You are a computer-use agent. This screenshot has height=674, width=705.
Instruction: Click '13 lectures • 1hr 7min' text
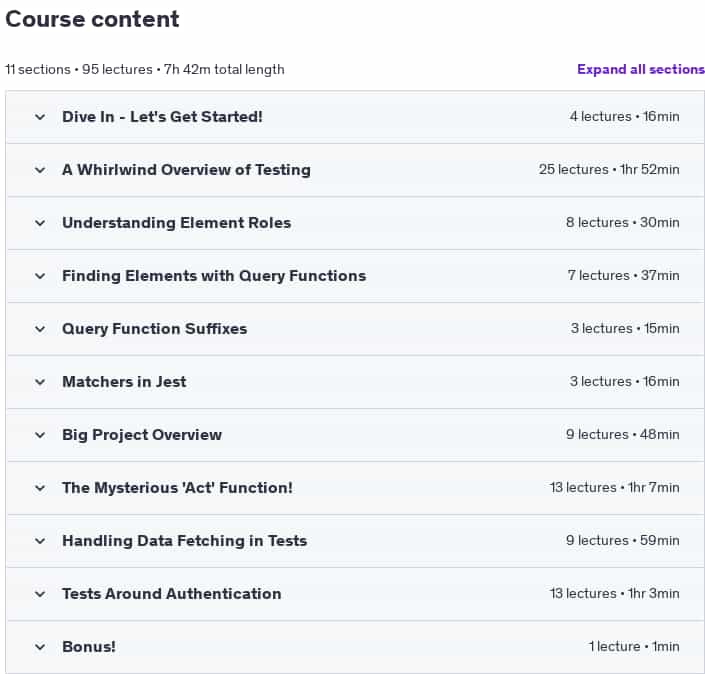pyautogui.click(x=615, y=488)
